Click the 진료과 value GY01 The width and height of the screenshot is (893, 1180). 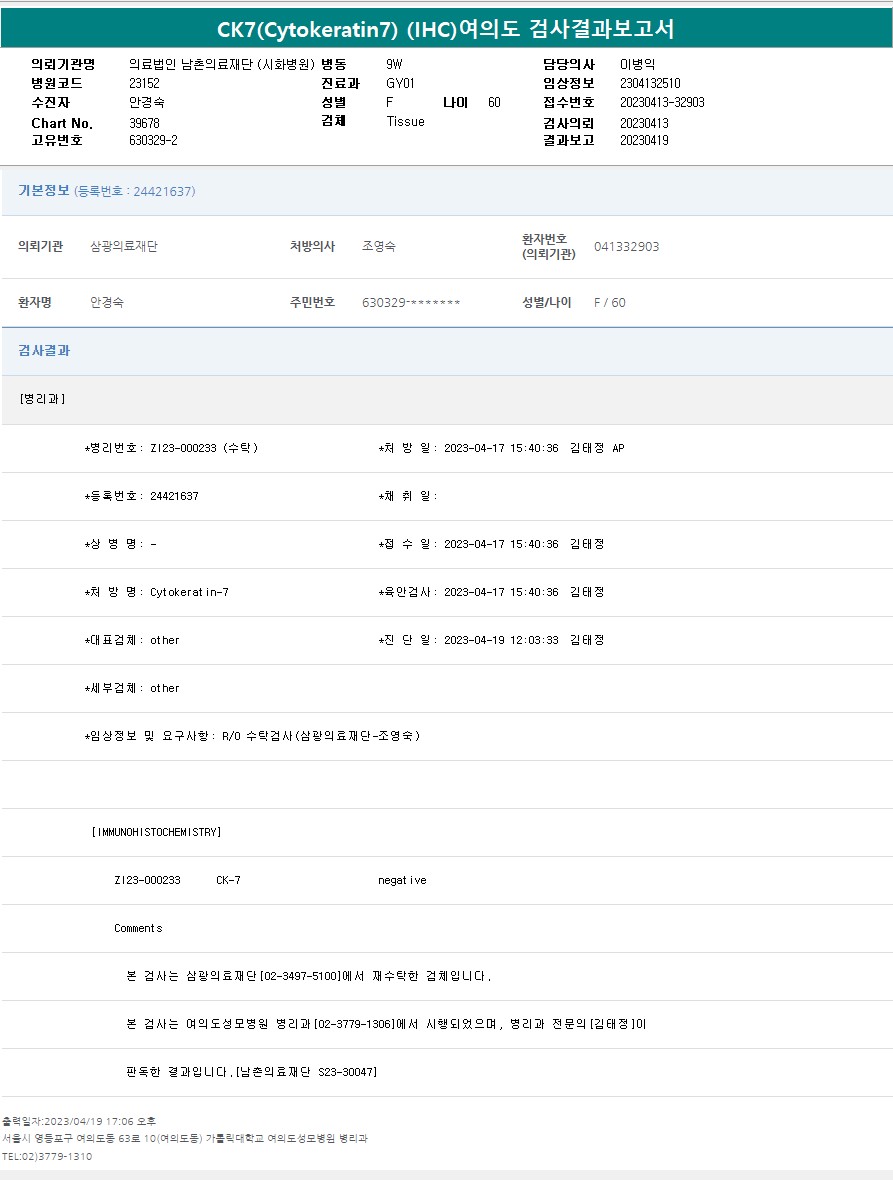point(400,83)
